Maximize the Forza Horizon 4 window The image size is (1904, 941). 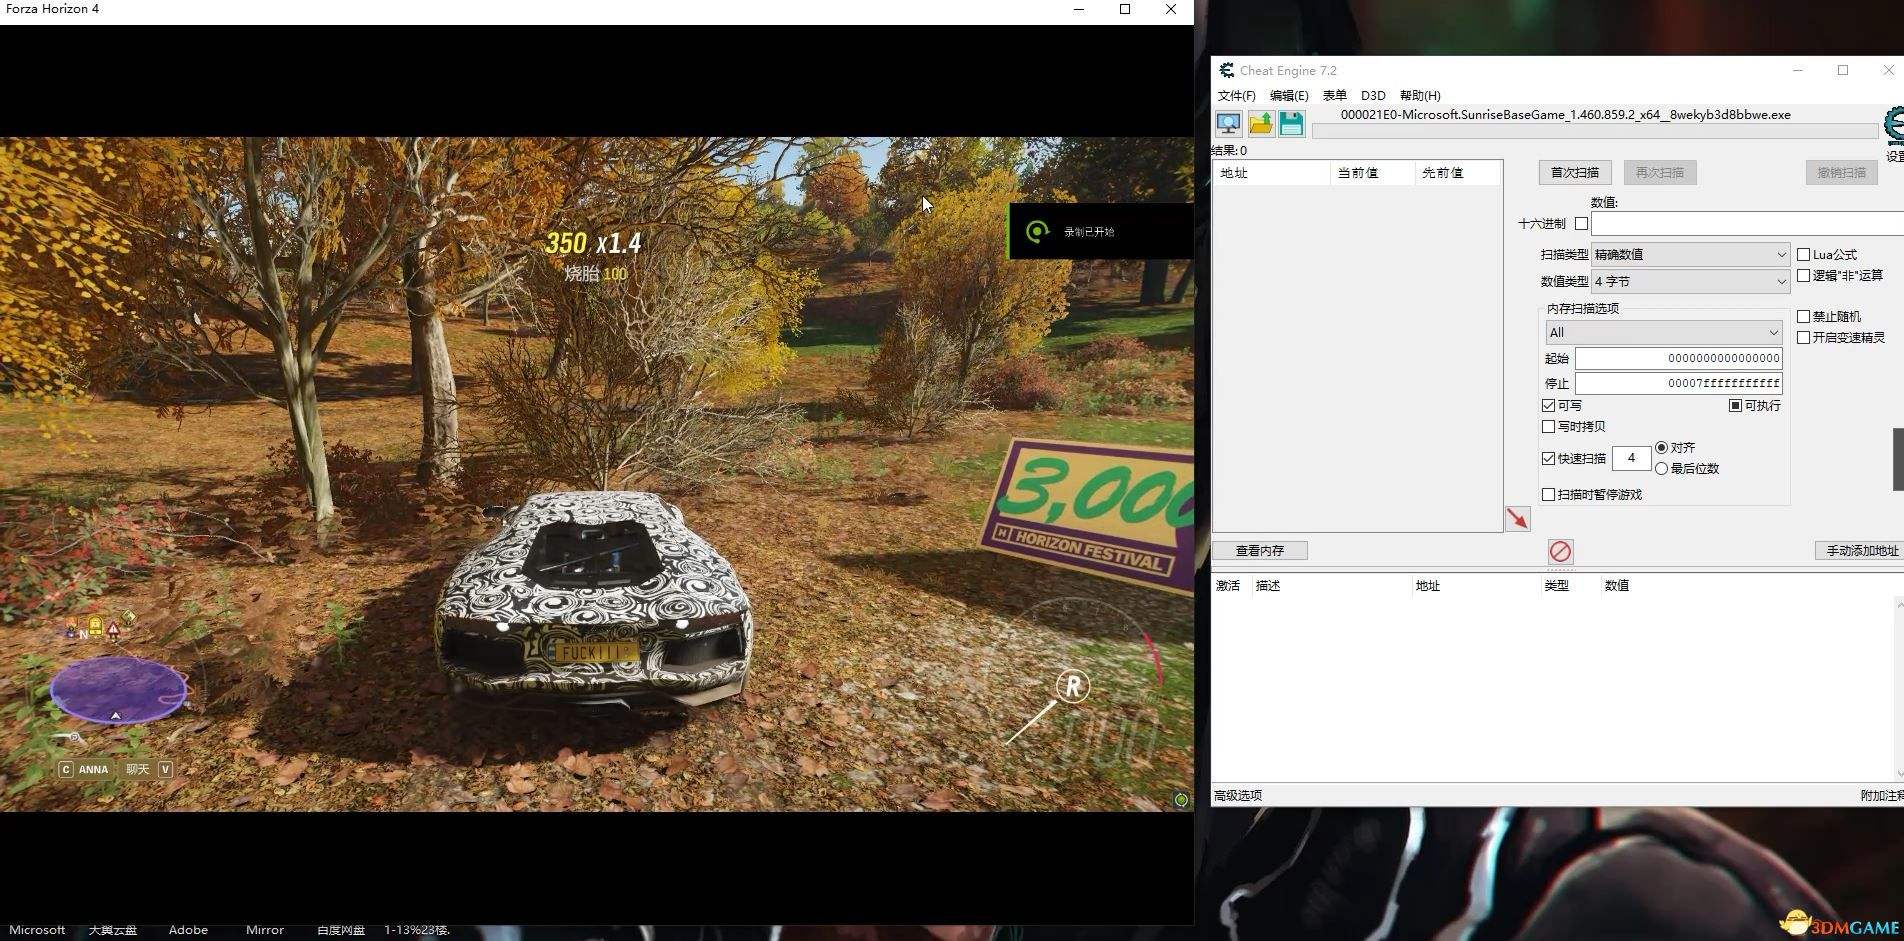1125,9
